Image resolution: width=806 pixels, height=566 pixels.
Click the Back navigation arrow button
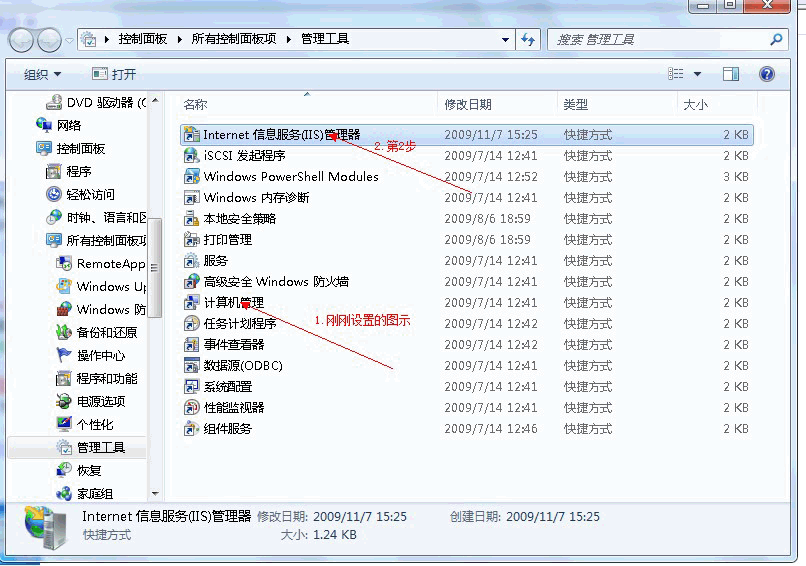[x=22, y=40]
